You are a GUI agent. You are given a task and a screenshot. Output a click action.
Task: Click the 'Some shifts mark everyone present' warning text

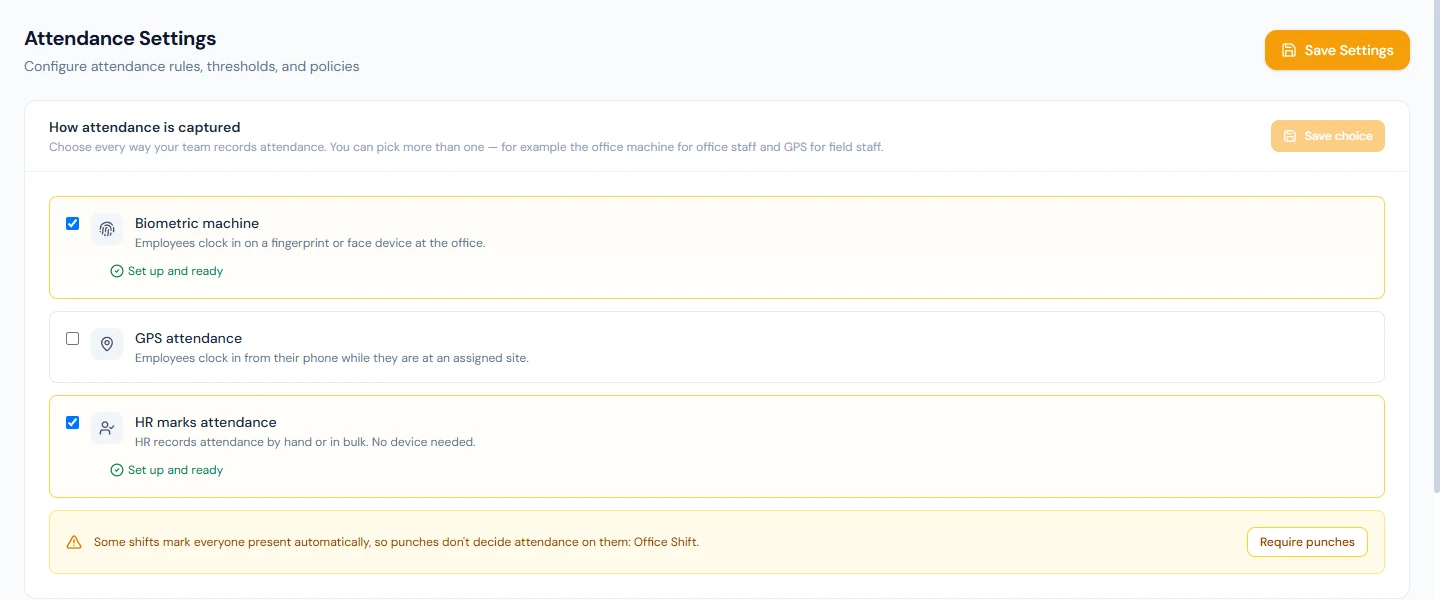pos(396,542)
